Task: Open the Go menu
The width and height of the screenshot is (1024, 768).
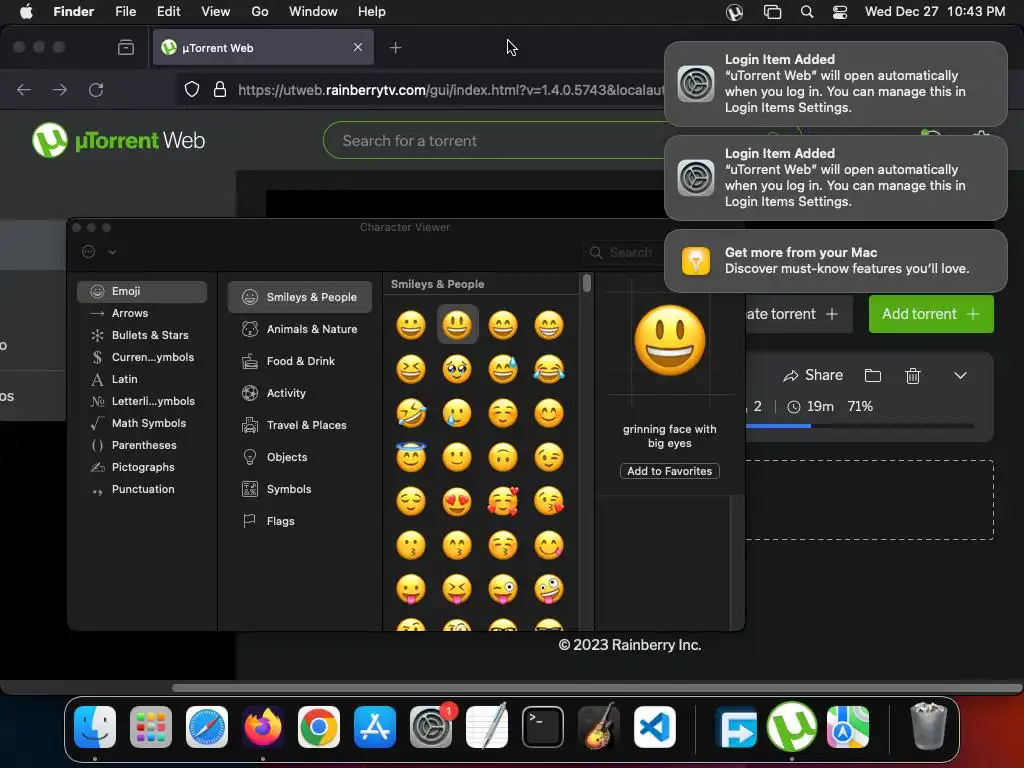Action: [x=259, y=12]
